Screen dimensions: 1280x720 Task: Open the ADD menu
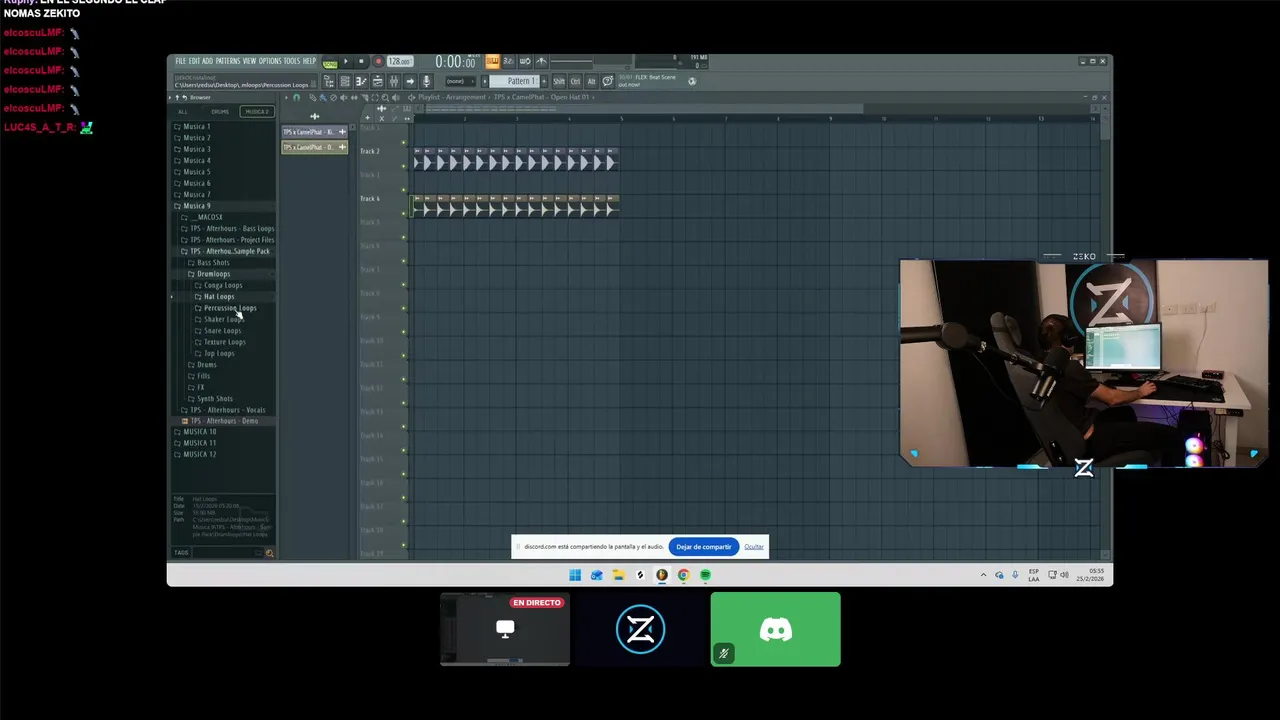207,61
